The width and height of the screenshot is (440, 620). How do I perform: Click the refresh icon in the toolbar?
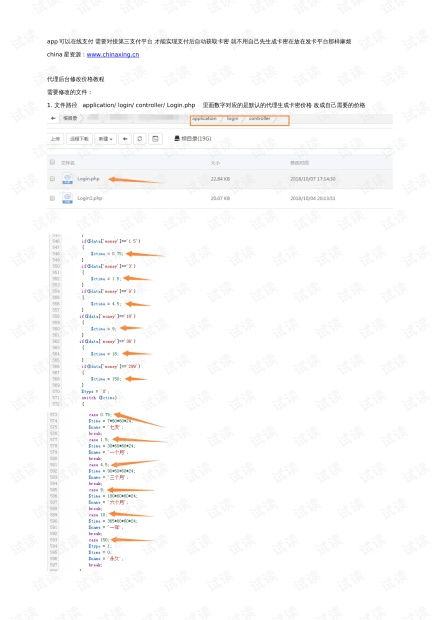coord(140,139)
